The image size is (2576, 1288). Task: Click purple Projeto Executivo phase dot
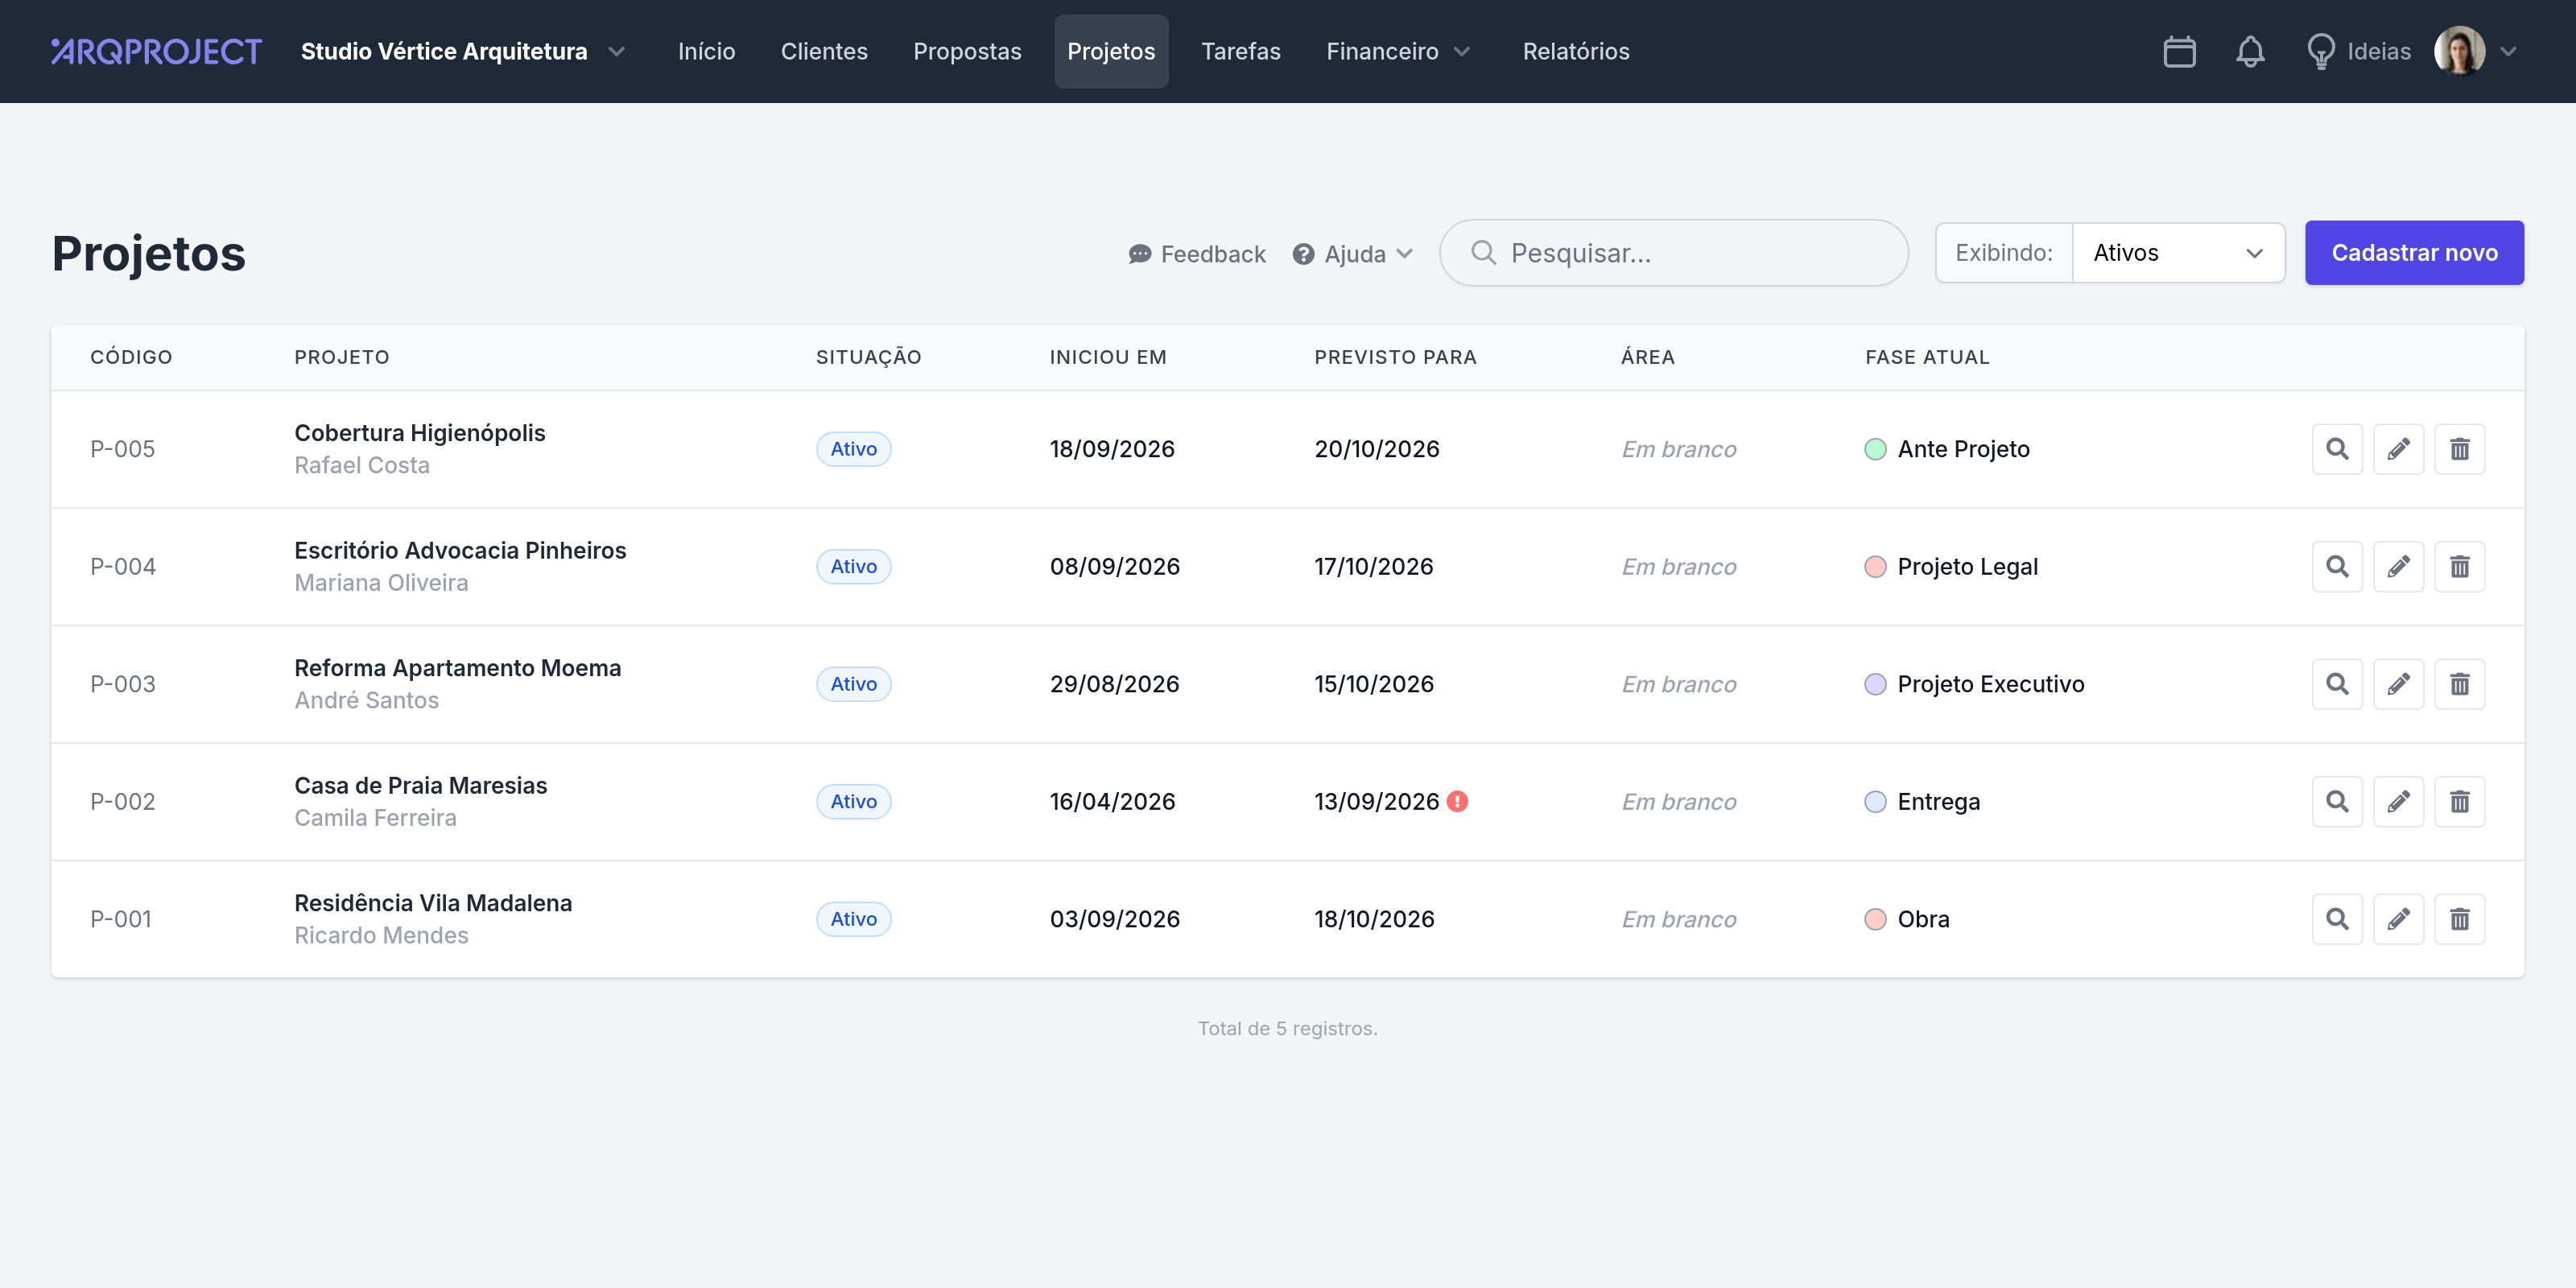pyautogui.click(x=1875, y=684)
